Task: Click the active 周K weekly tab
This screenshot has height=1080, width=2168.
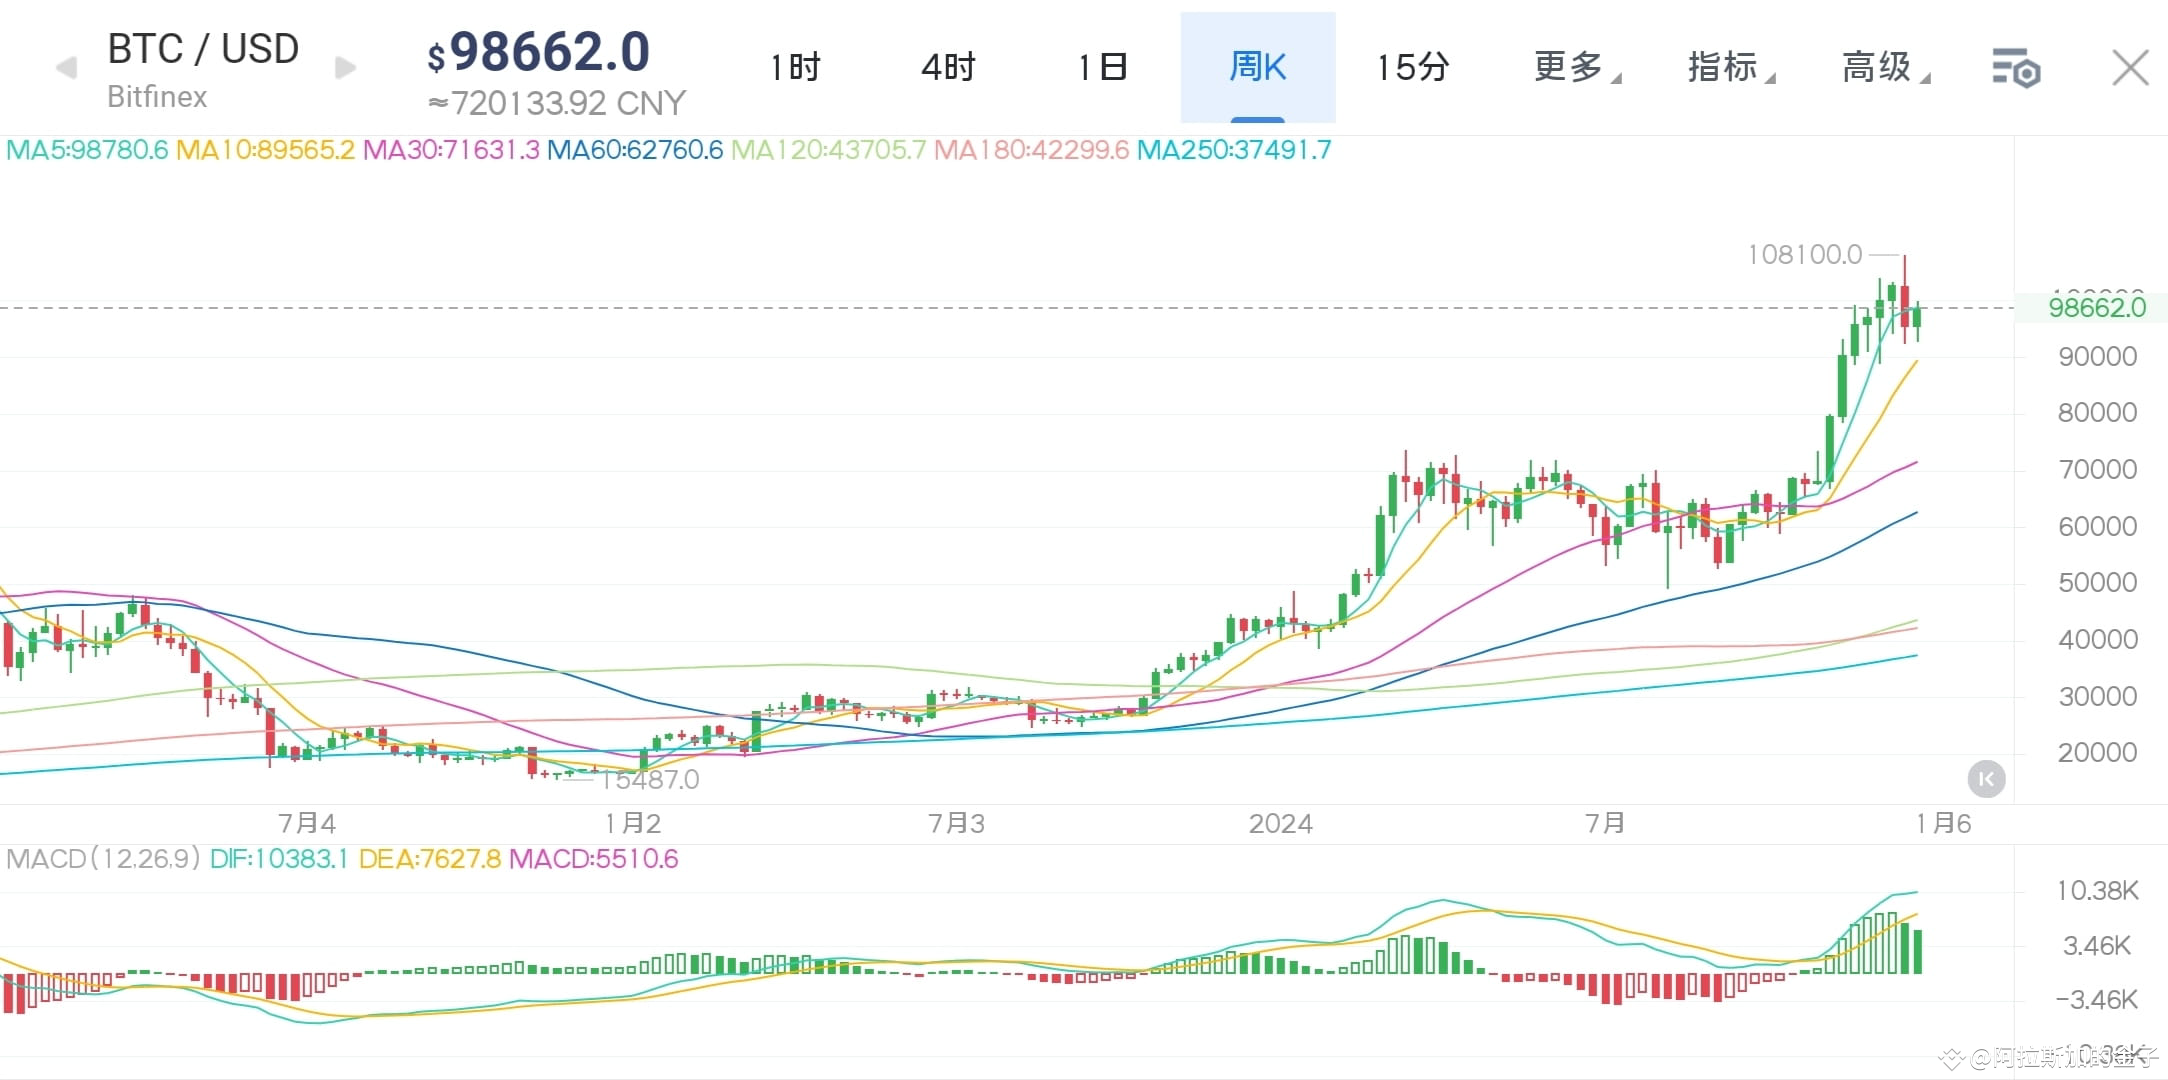Action: (x=1258, y=67)
